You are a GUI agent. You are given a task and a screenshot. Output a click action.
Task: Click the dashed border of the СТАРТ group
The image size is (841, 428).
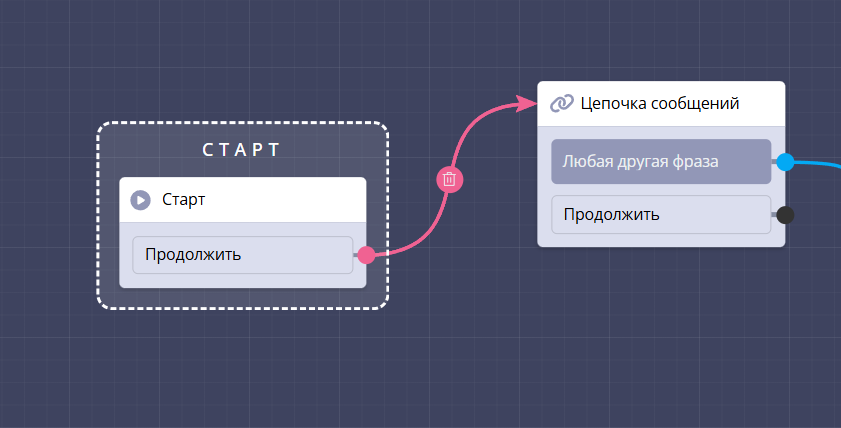pos(98,215)
